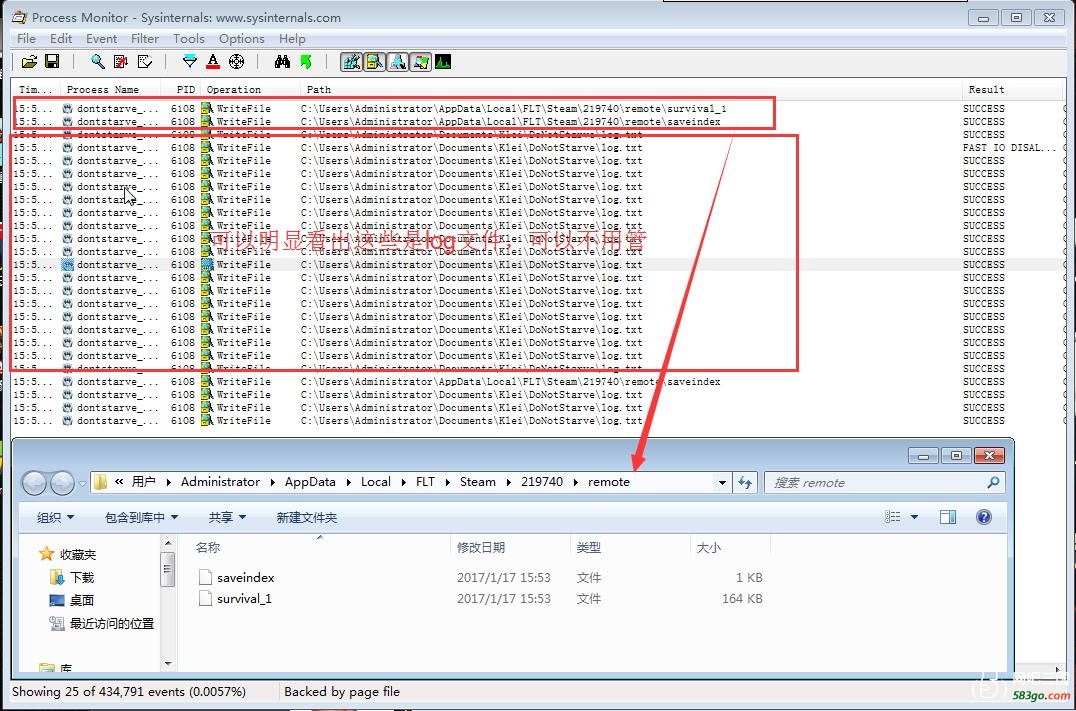The height and width of the screenshot is (711, 1076).
Task: Open Find using the binoculars icon
Action: coord(282,62)
